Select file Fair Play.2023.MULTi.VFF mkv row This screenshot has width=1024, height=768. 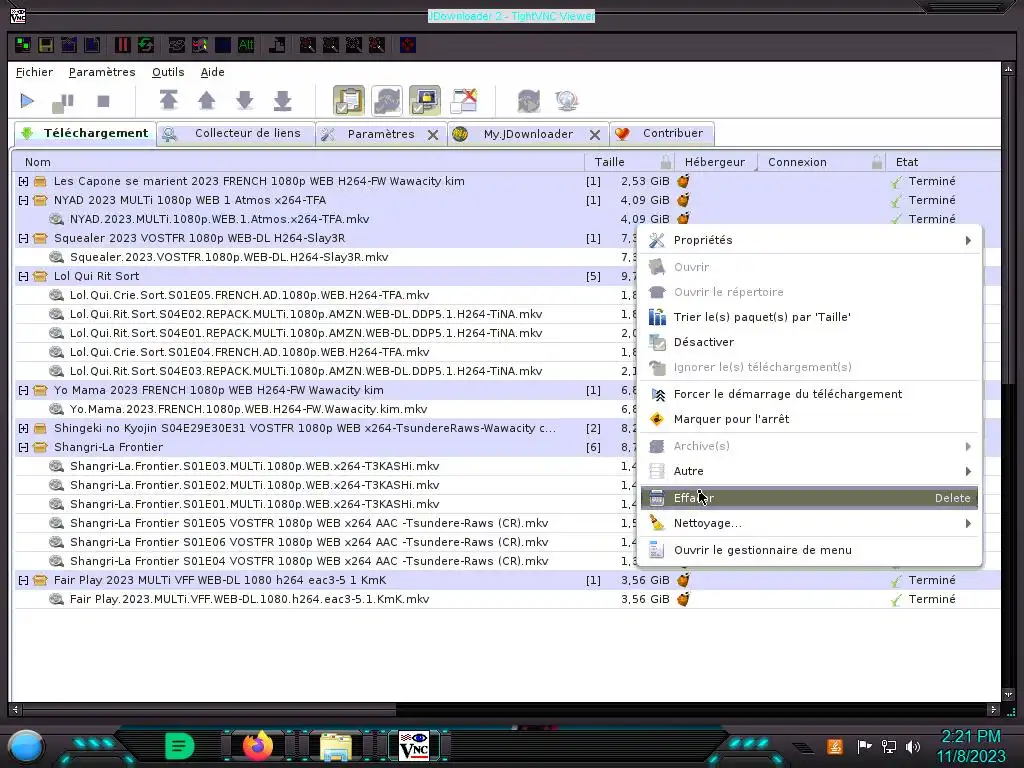507,599
